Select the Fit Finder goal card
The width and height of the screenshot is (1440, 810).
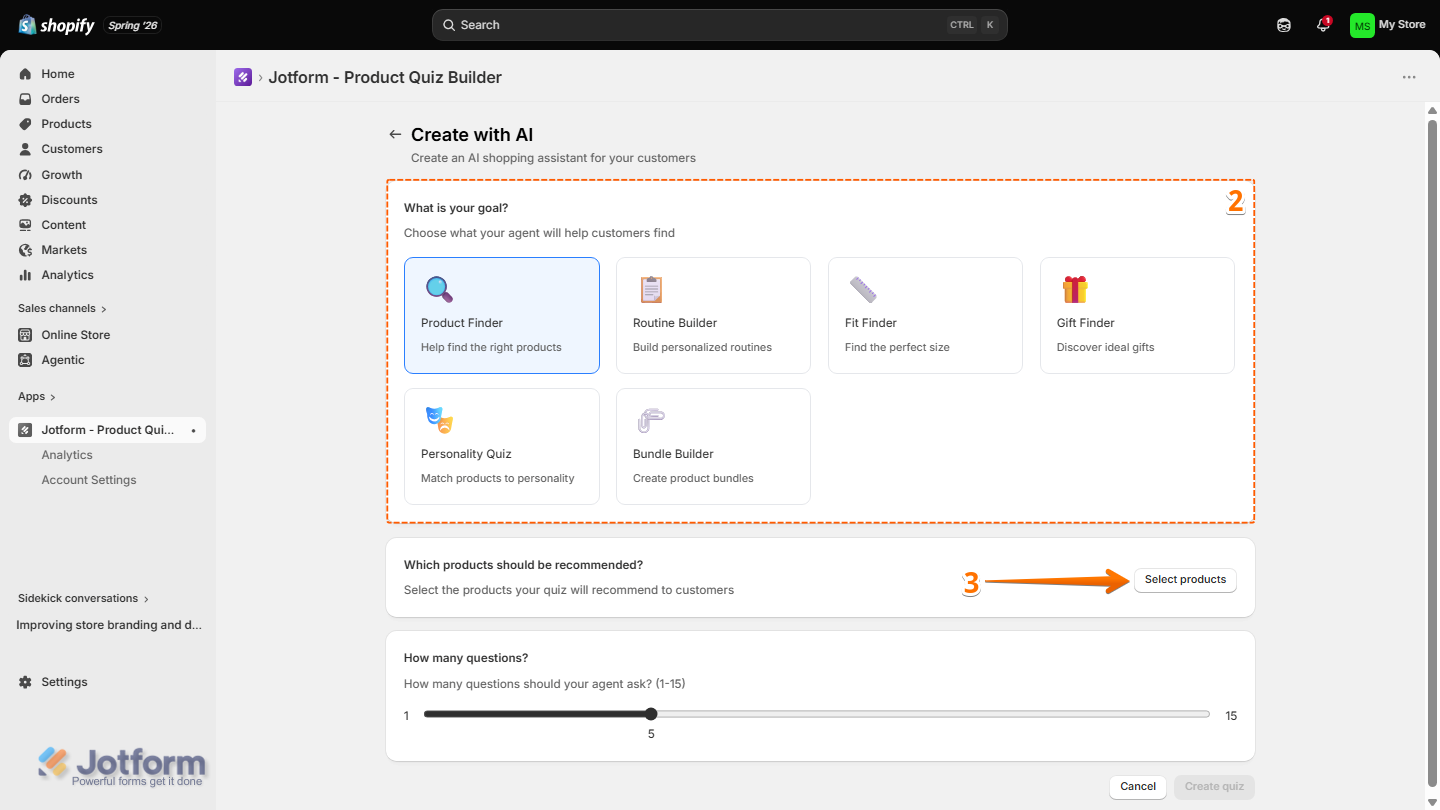(x=925, y=315)
